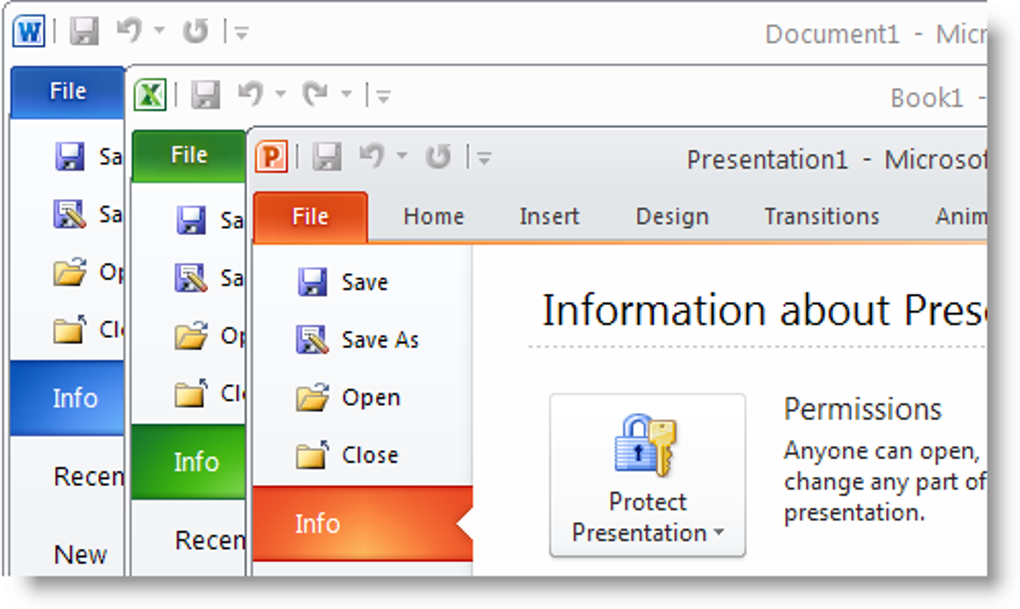Image resolution: width=1020 pixels, height=609 pixels.
Task: Click the undo arrow in Word's quick access toolbar
Action: (128, 32)
